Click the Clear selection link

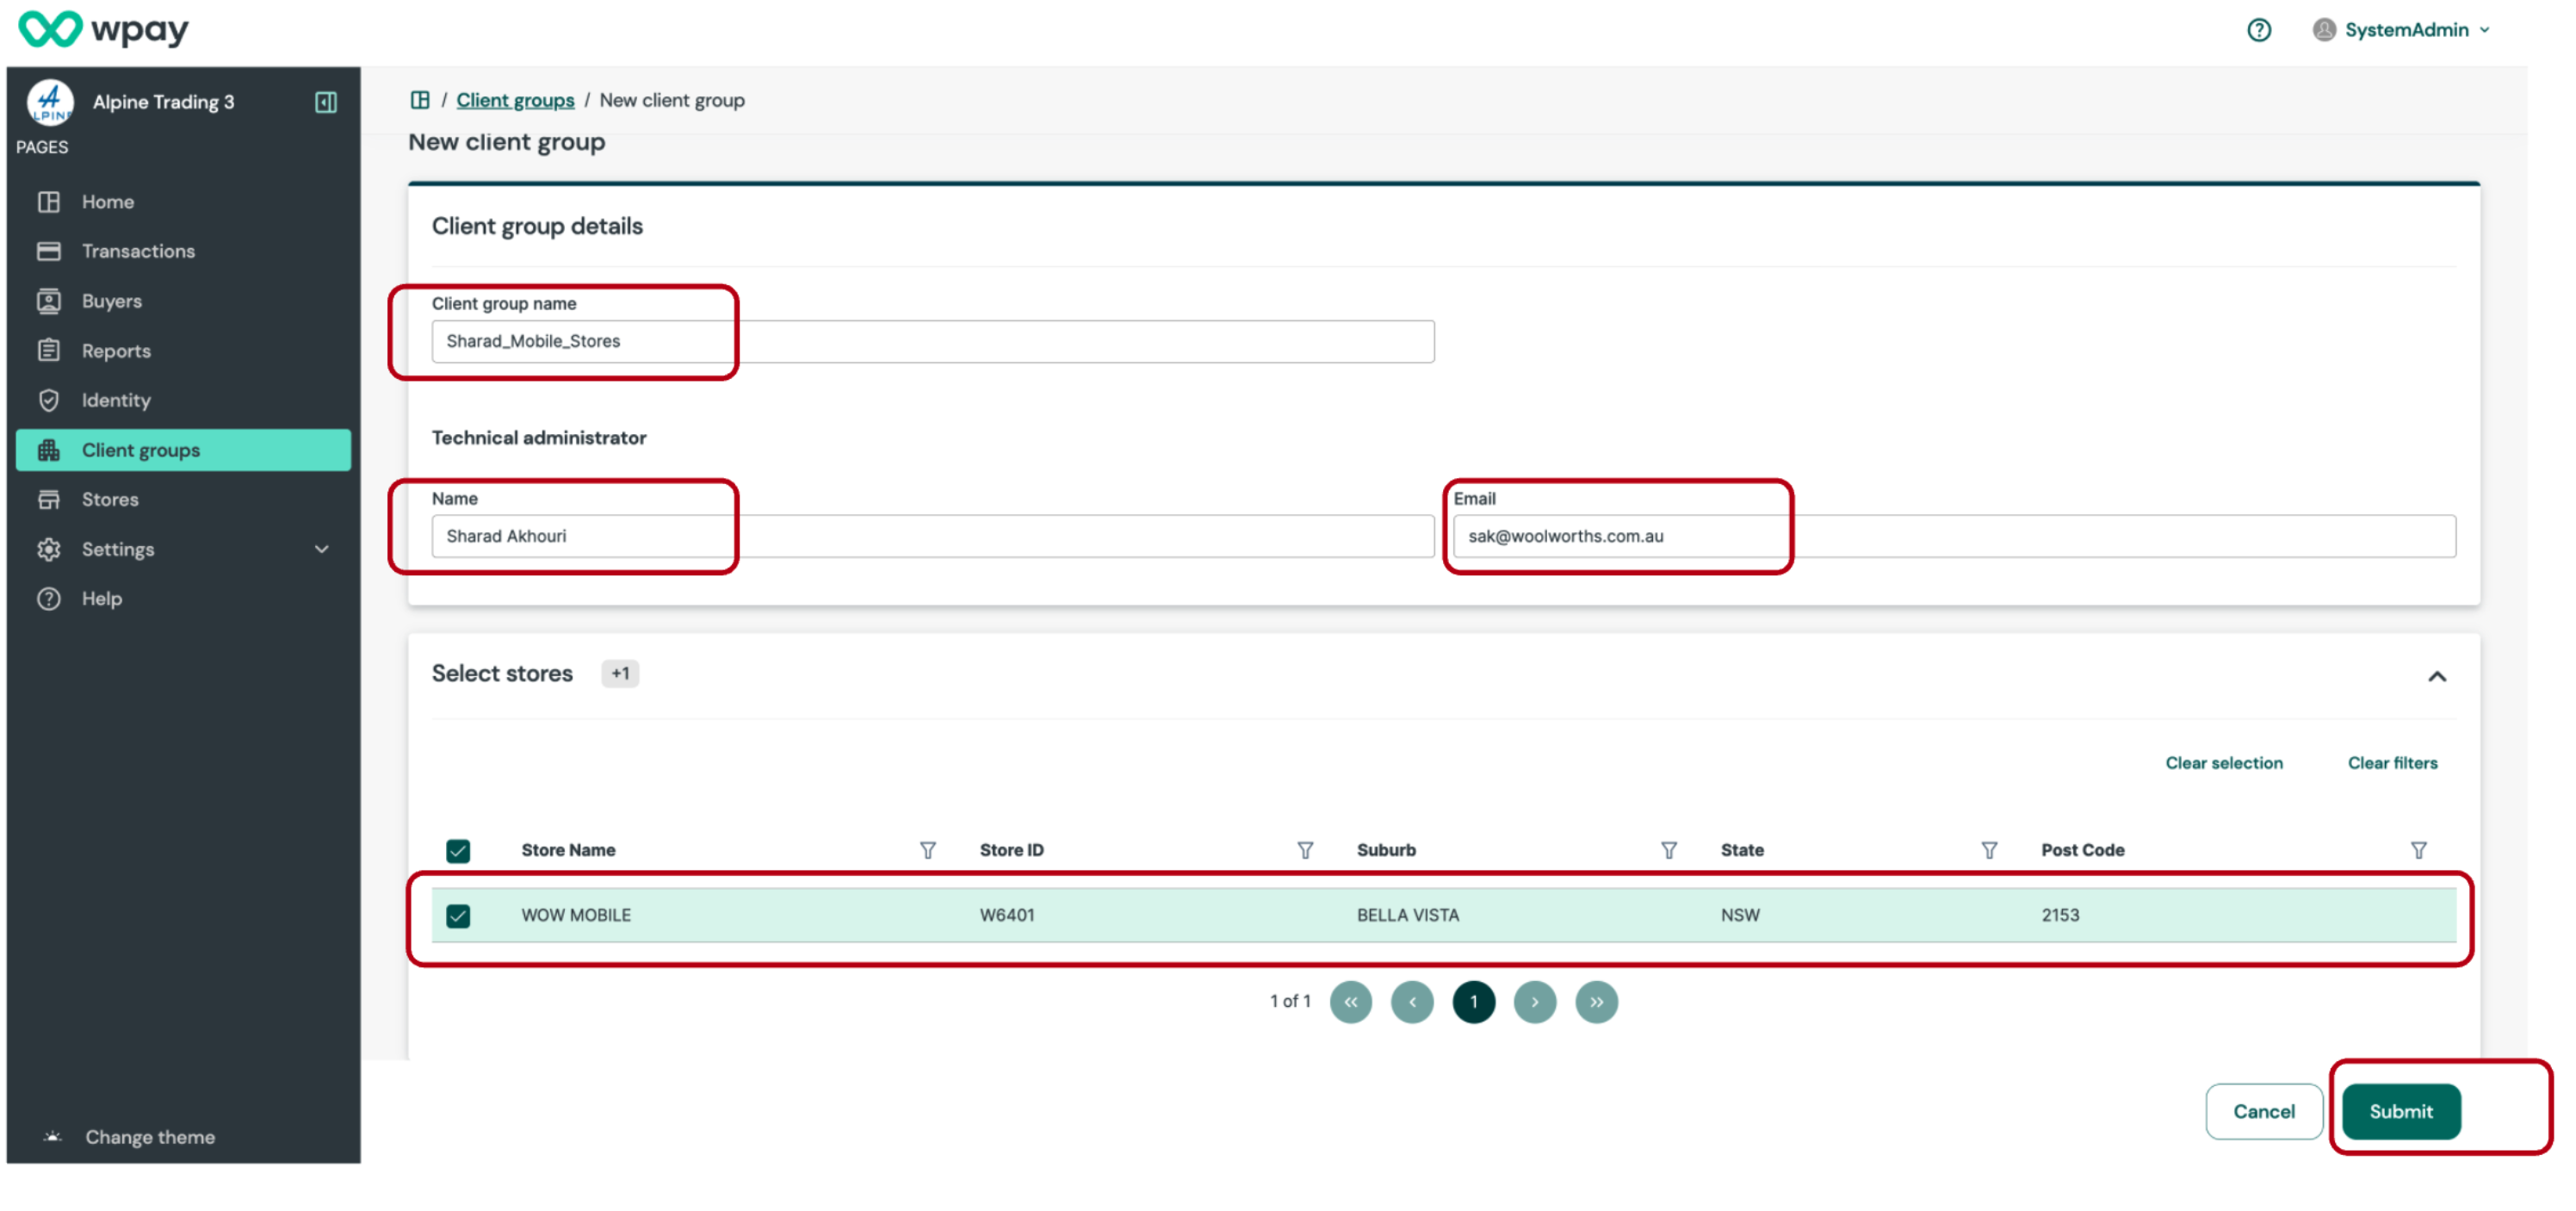(x=2224, y=763)
